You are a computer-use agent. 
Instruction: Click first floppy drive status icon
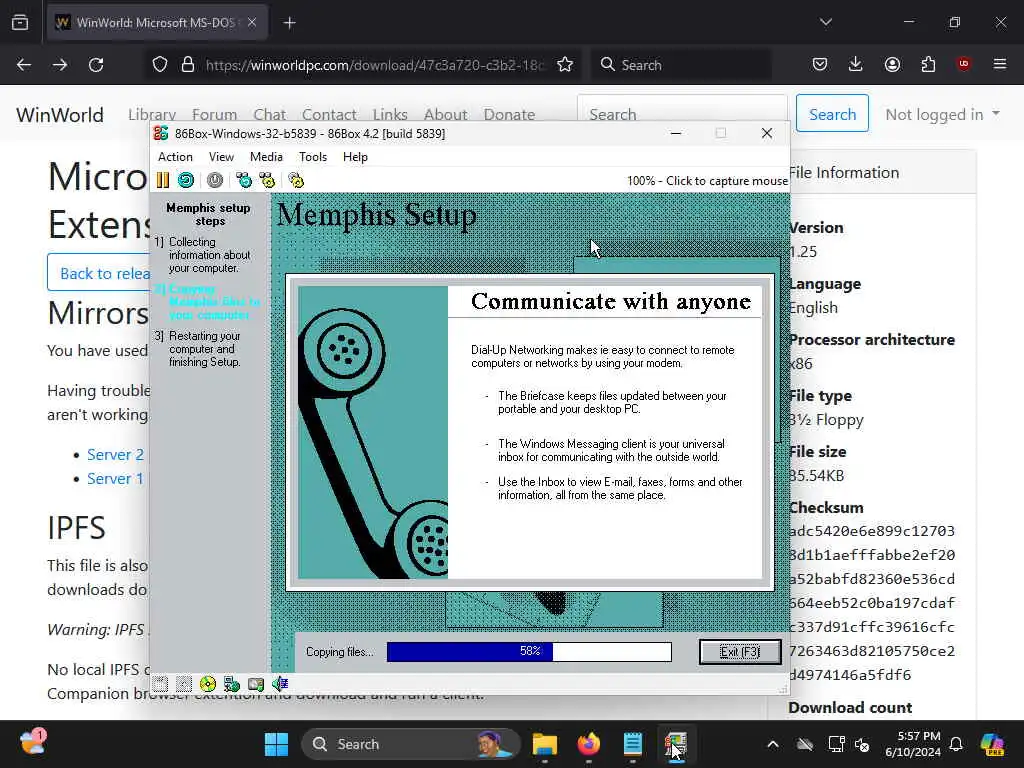pos(160,684)
